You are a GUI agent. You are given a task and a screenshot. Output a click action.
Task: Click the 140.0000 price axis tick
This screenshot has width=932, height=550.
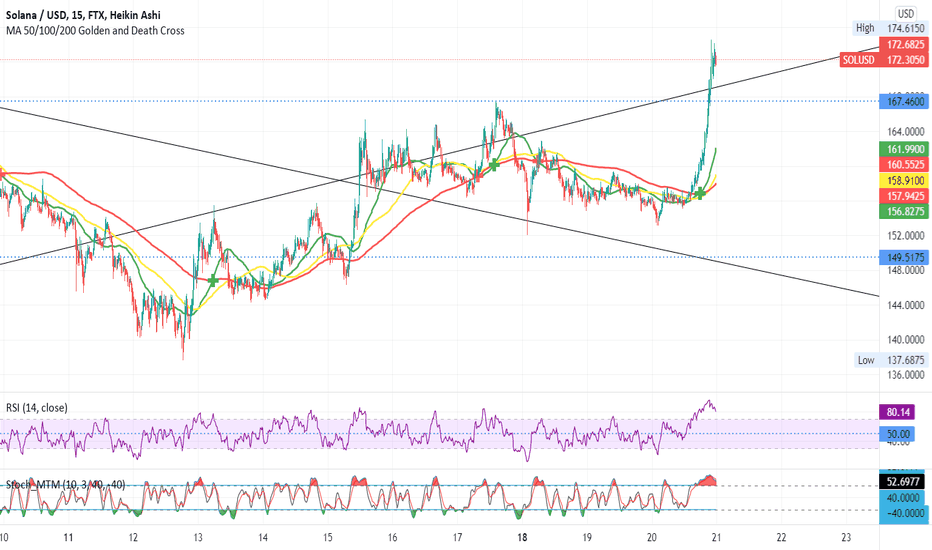pyautogui.click(x=905, y=340)
